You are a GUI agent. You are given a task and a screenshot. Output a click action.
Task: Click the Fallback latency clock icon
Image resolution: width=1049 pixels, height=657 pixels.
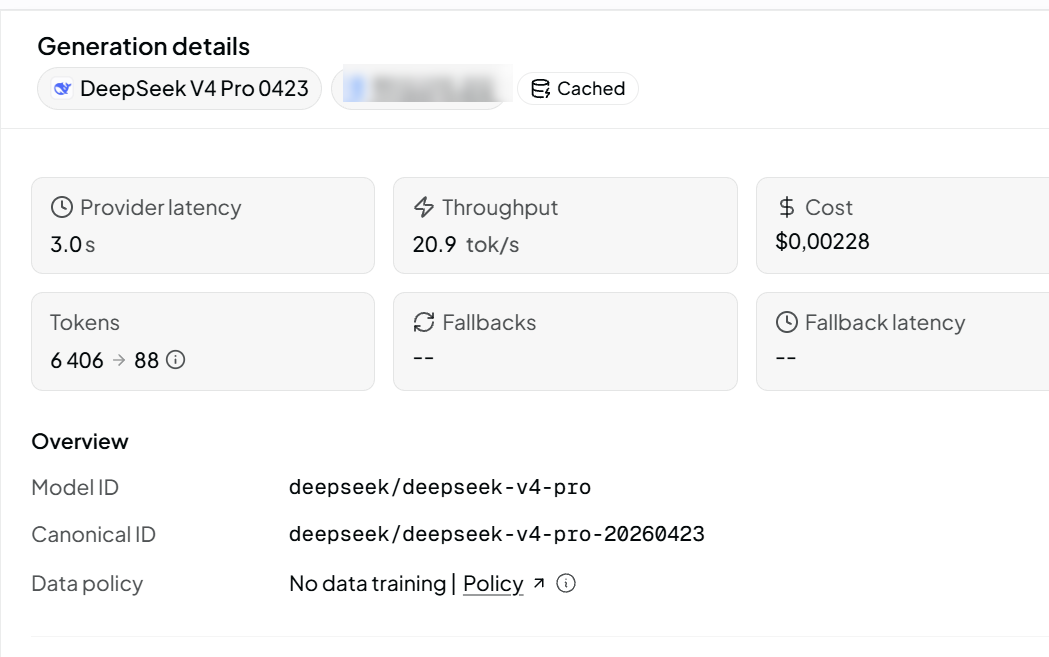[x=787, y=322]
